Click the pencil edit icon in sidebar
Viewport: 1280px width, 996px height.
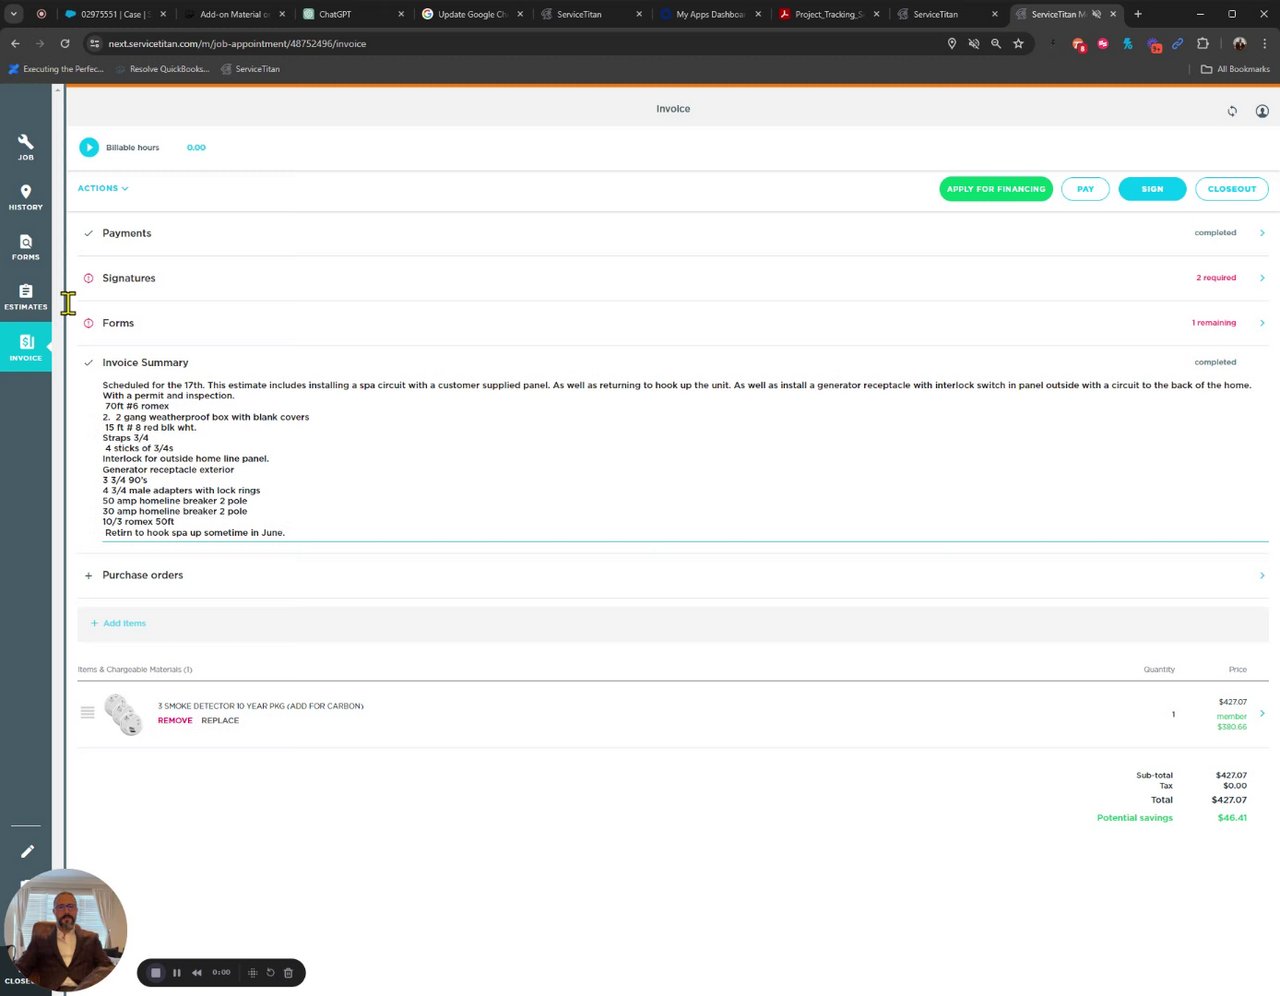click(27, 851)
